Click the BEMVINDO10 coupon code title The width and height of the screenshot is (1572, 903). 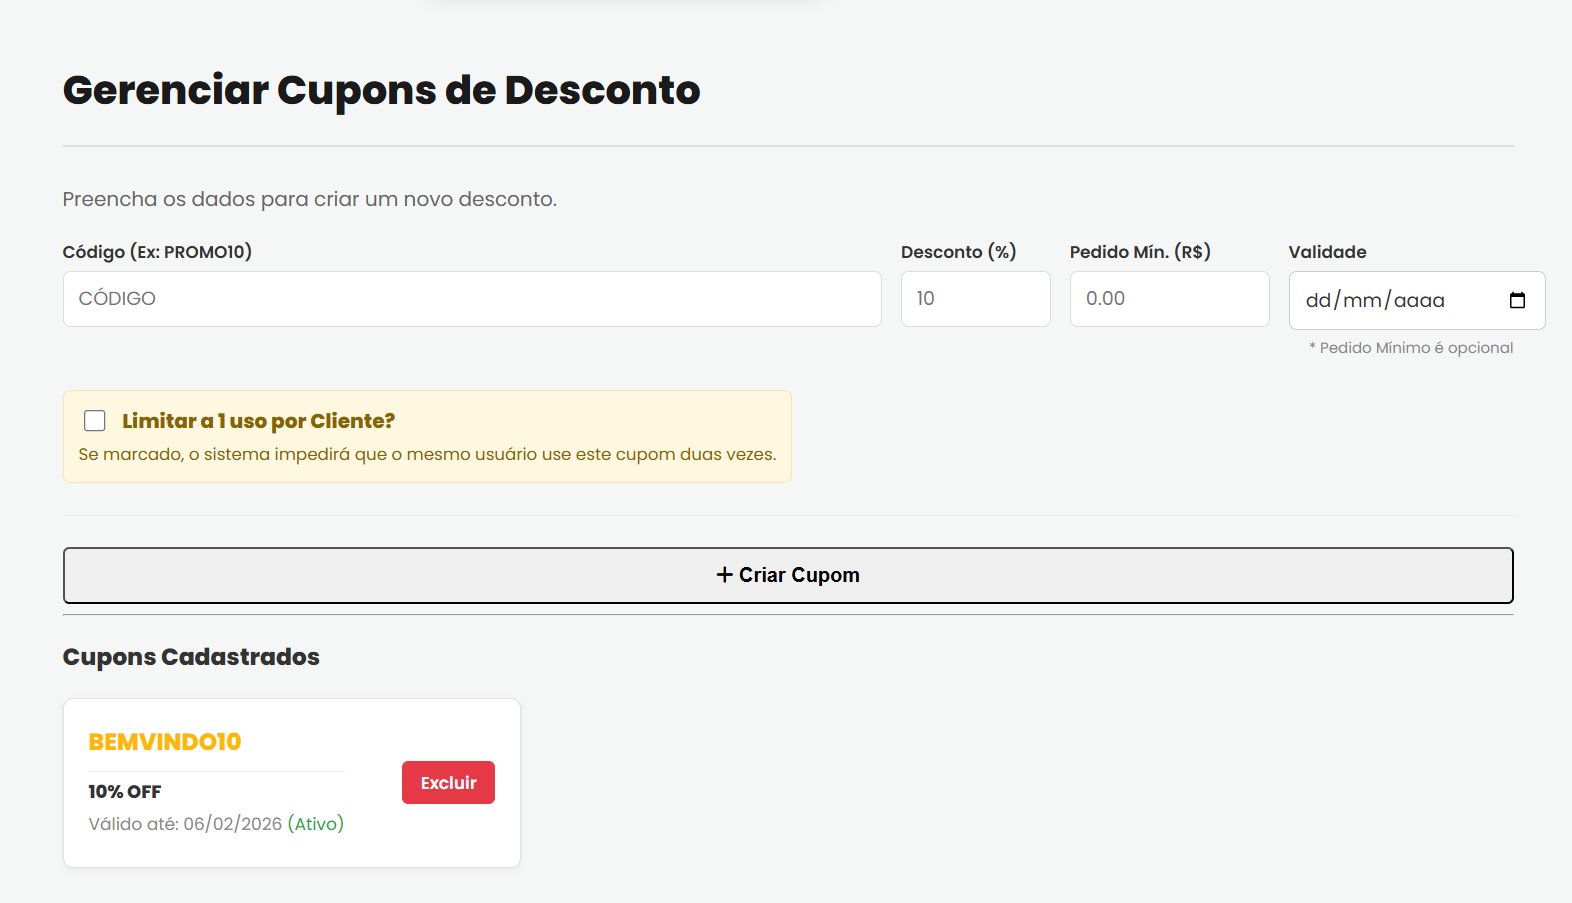[x=165, y=742]
